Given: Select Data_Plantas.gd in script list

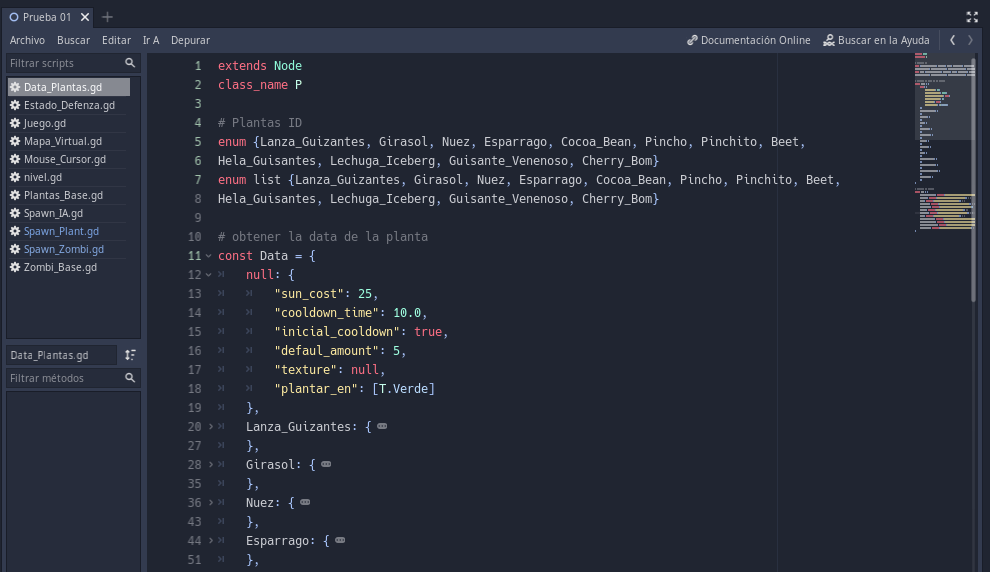Looking at the screenshot, I should pos(69,87).
